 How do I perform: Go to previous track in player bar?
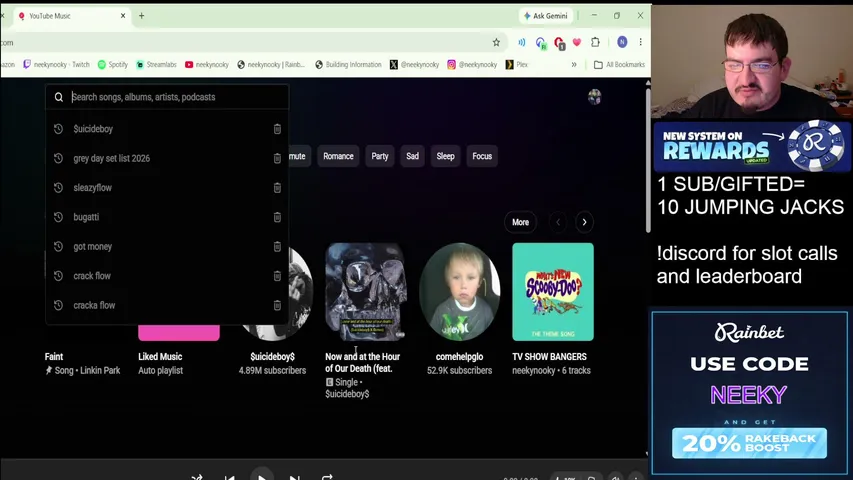coord(230,477)
